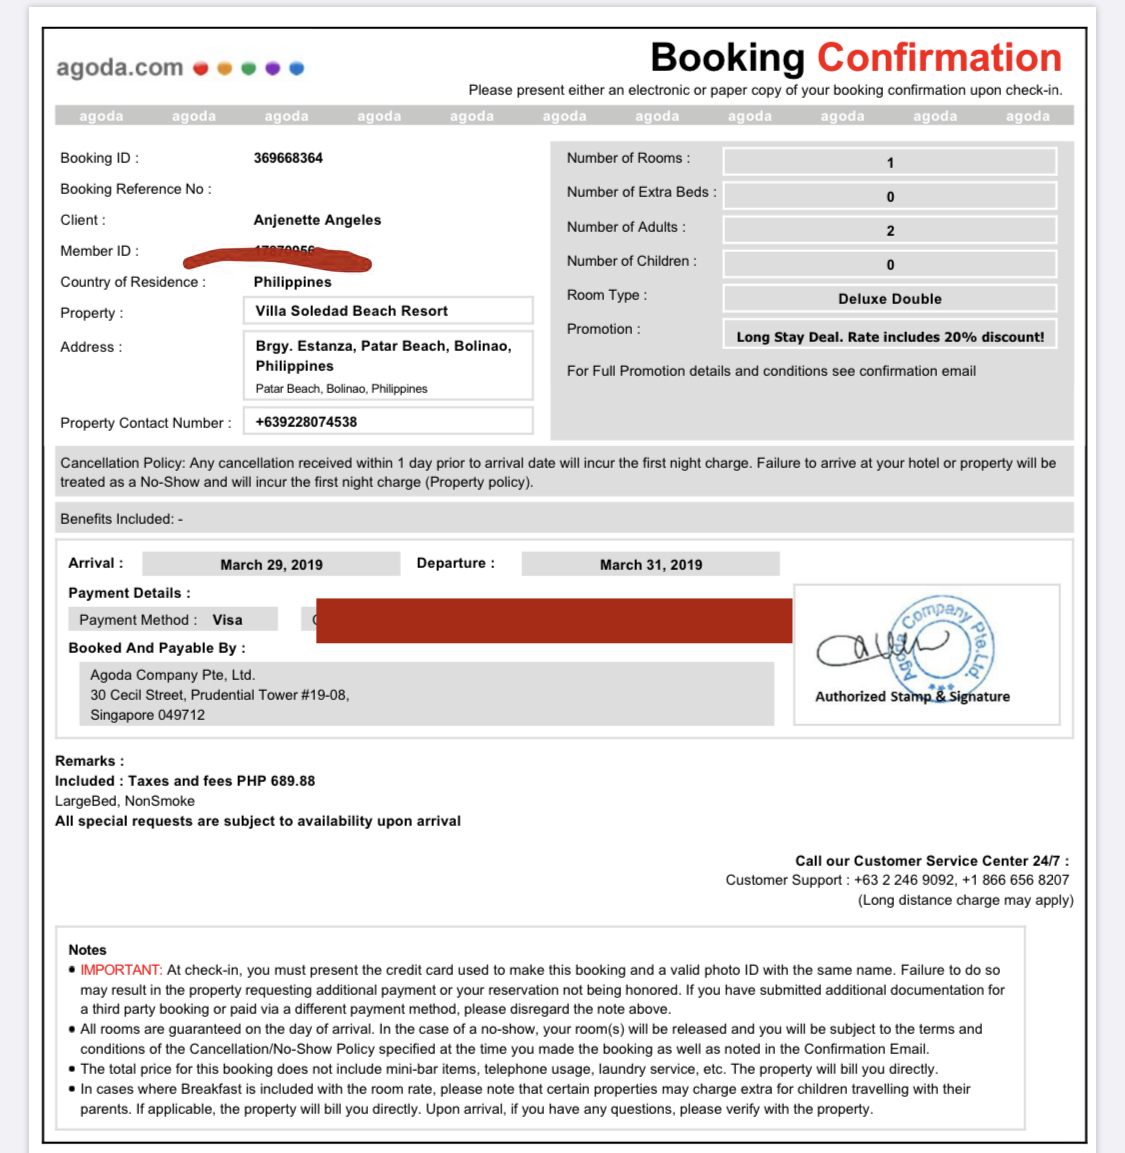Click the present confirmation upon check-in subtitle
The image size is (1125, 1153).
coord(765,90)
